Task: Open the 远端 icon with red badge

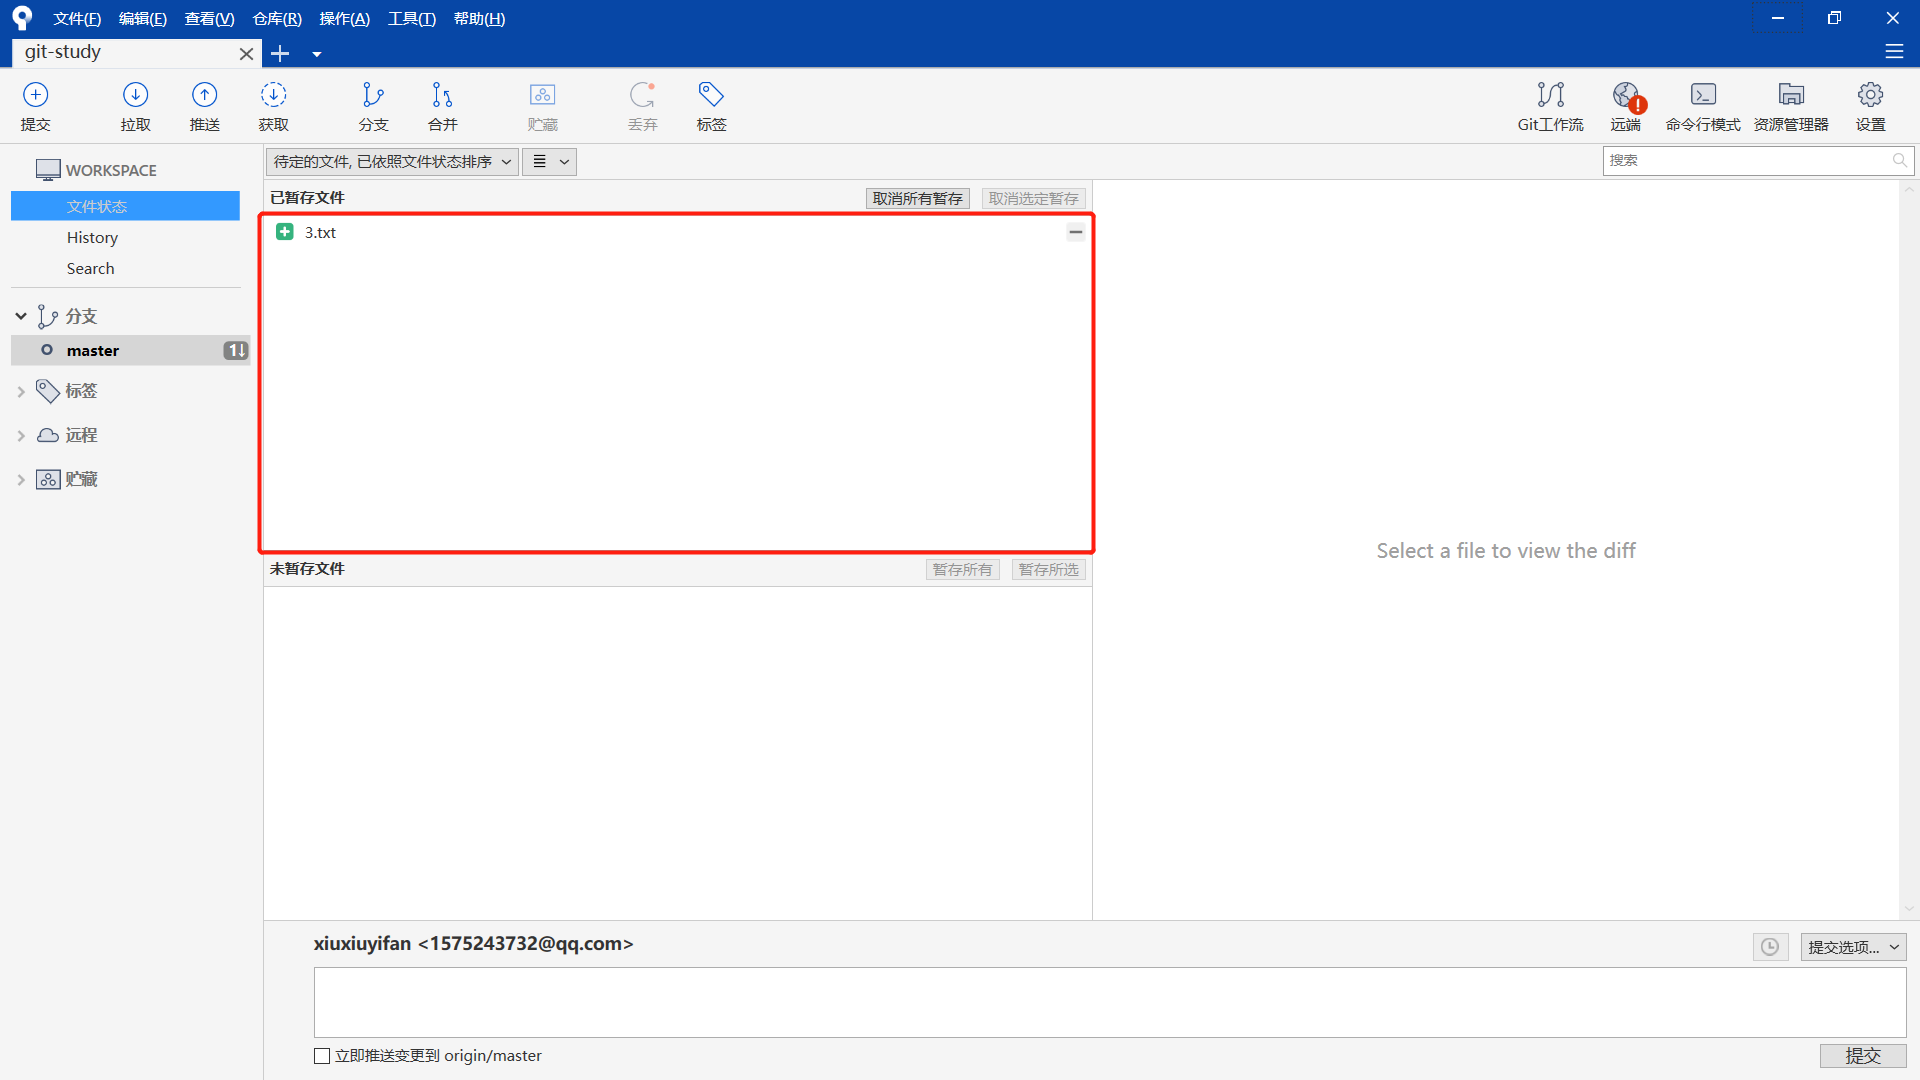Action: tap(1625, 105)
